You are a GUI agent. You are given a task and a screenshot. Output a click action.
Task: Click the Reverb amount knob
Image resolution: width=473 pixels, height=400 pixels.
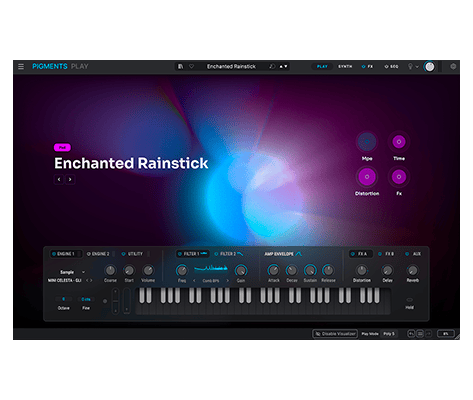click(412, 270)
